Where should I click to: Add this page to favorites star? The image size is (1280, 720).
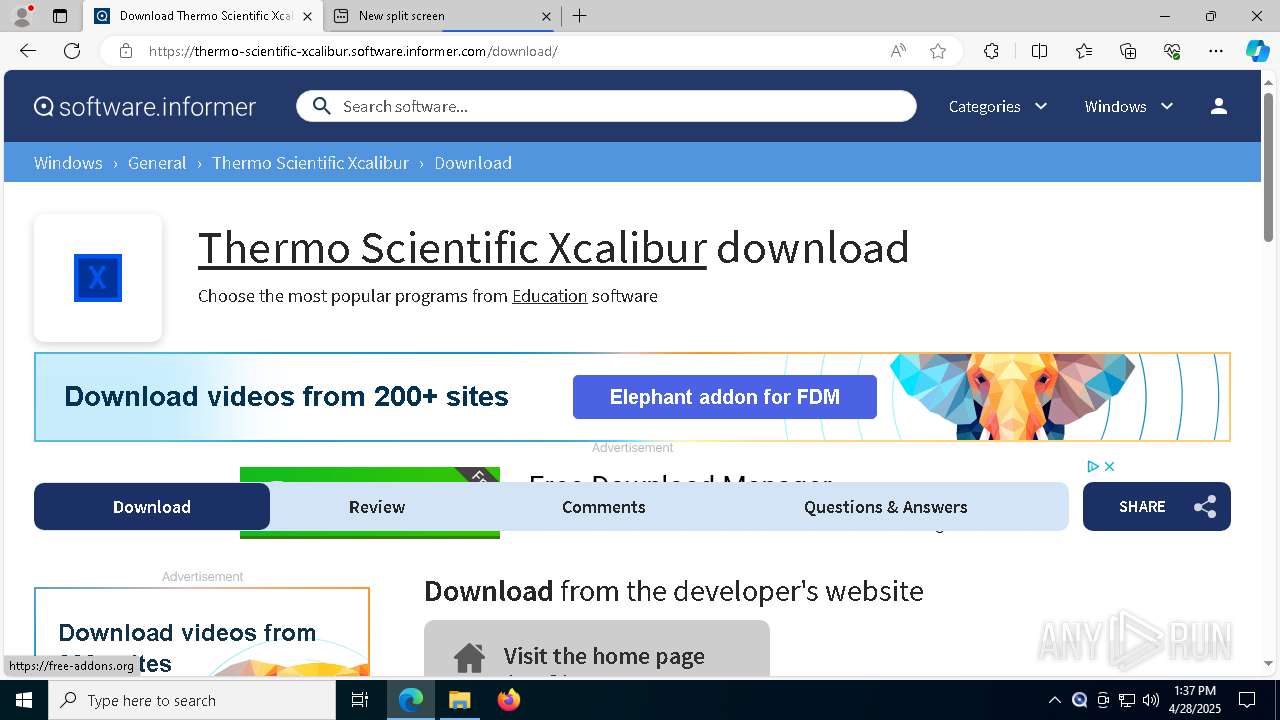tap(938, 51)
